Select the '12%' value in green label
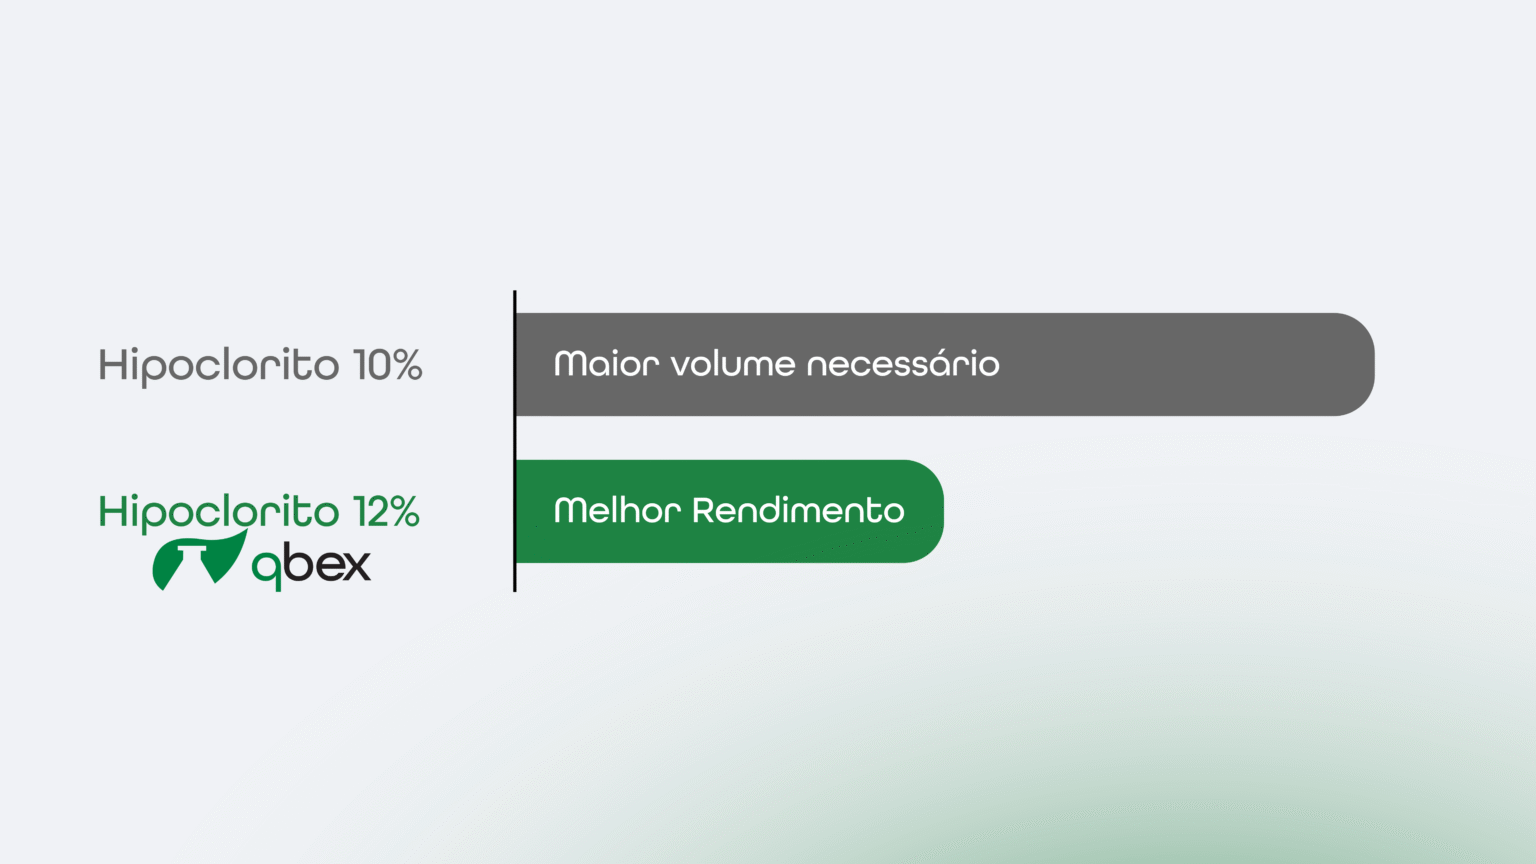 (x=386, y=512)
